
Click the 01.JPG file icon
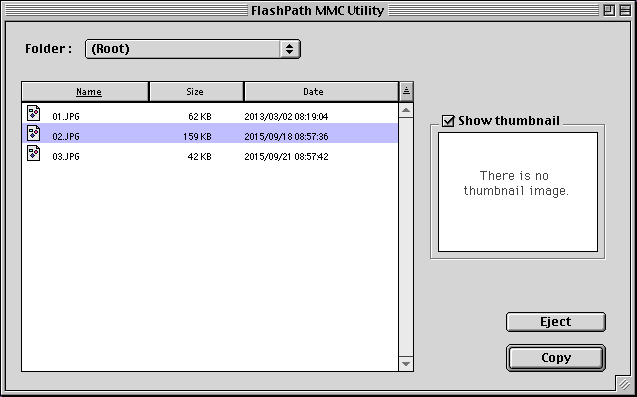tap(34, 113)
